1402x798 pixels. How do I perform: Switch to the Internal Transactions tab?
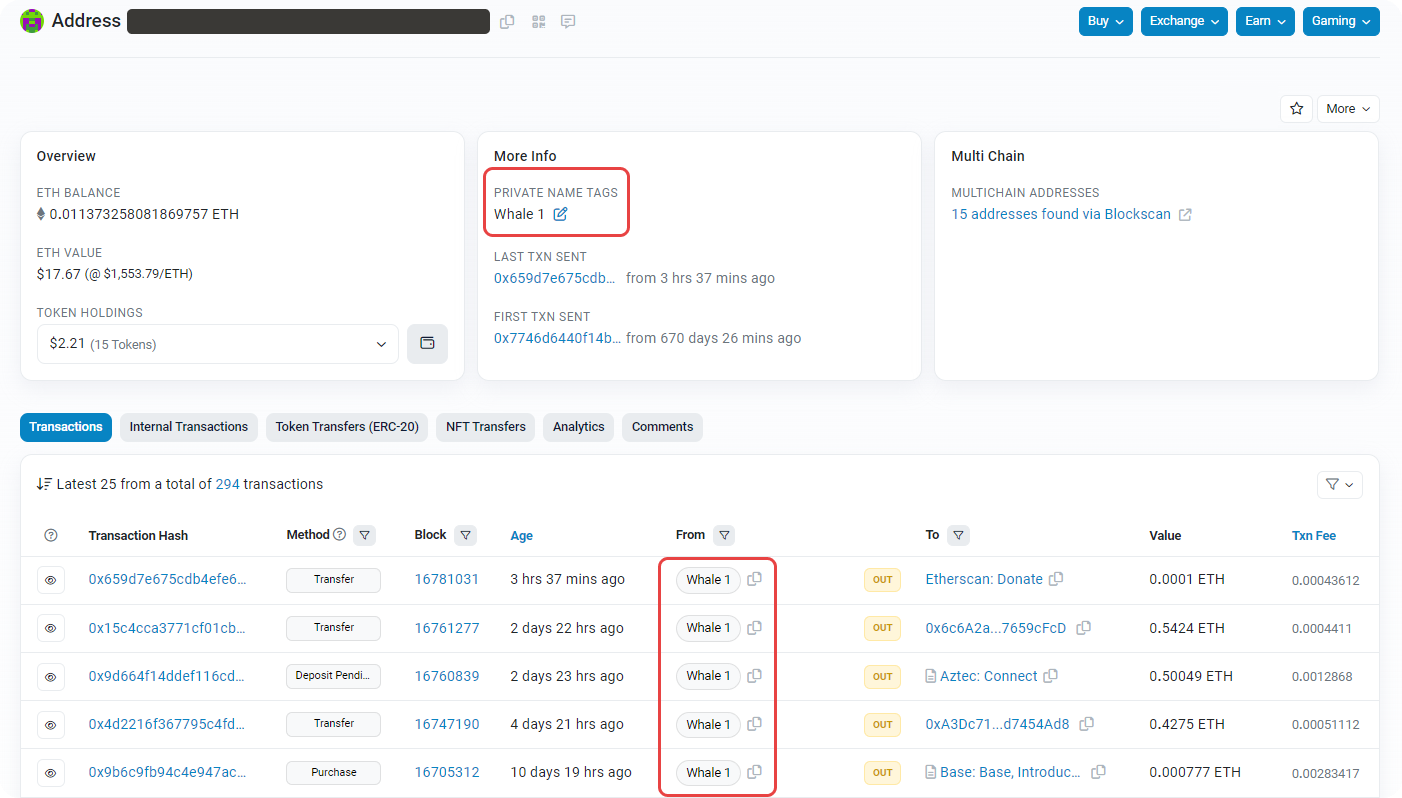point(189,427)
